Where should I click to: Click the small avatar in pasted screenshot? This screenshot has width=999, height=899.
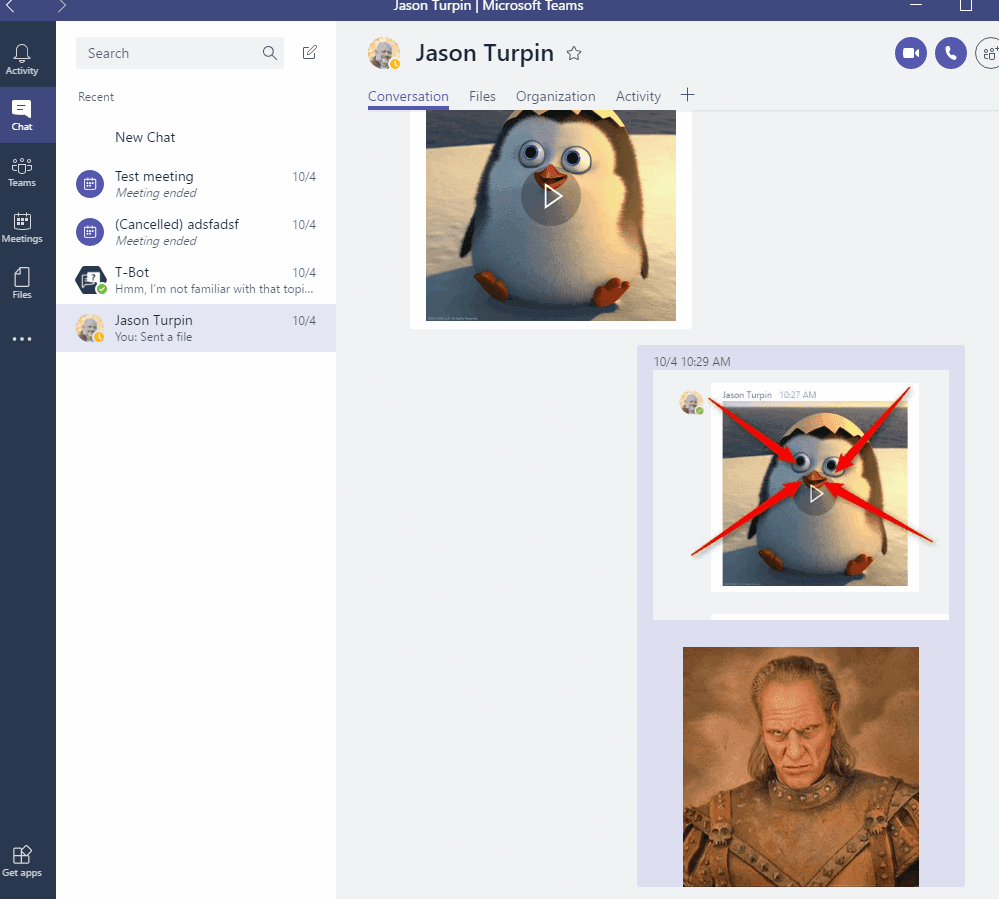[x=691, y=402]
